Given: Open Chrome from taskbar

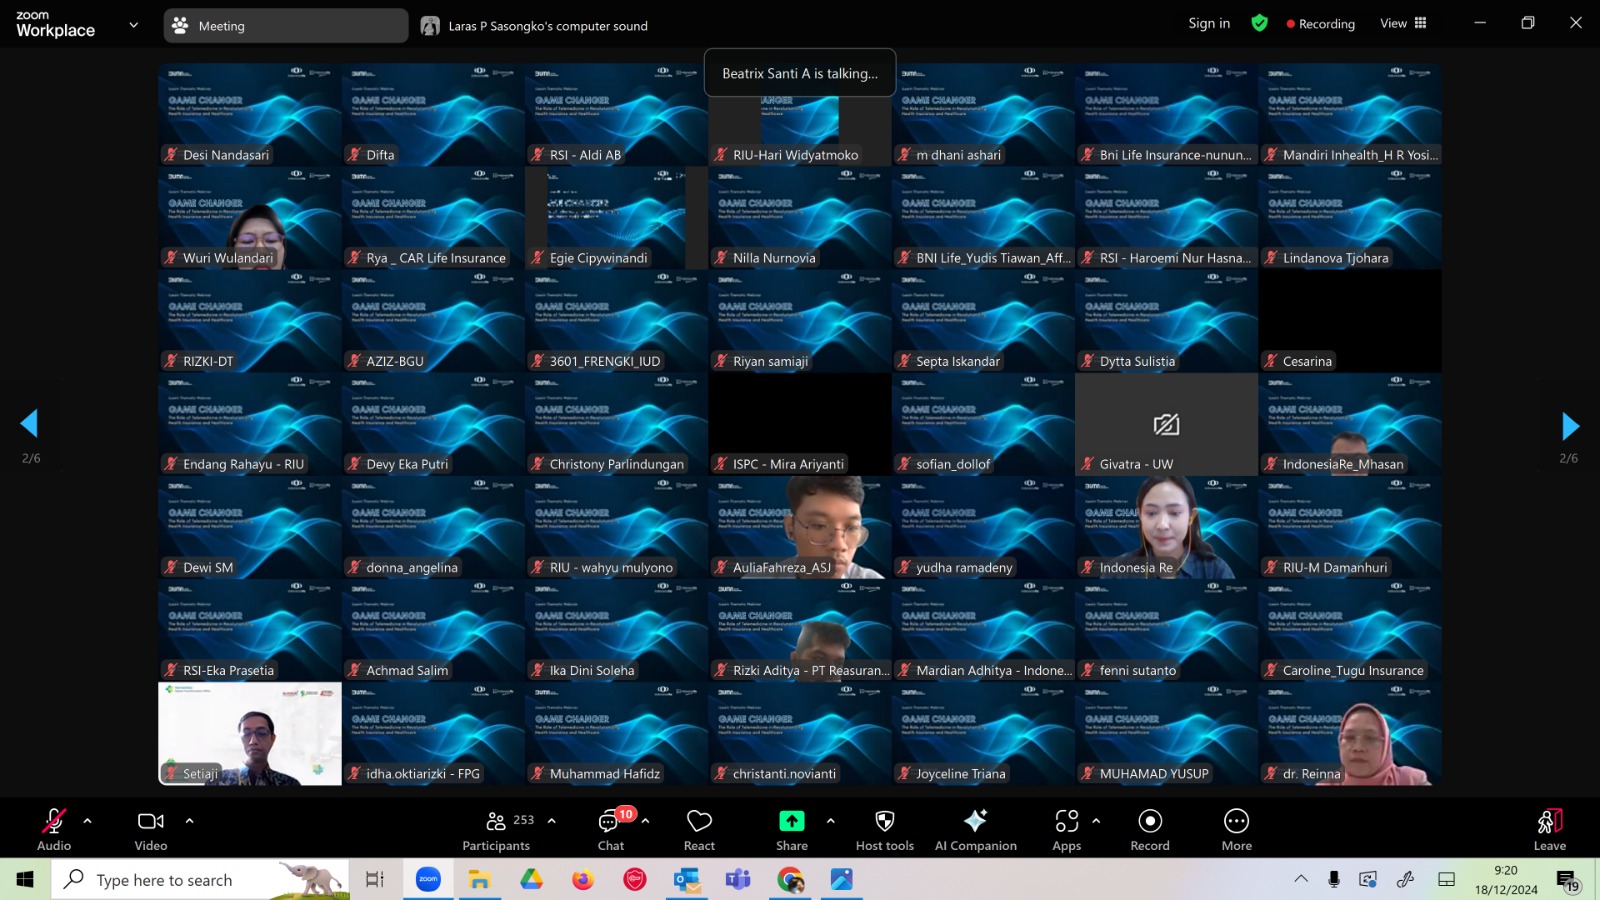Looking at the screenshot, I should pos(791,880).
